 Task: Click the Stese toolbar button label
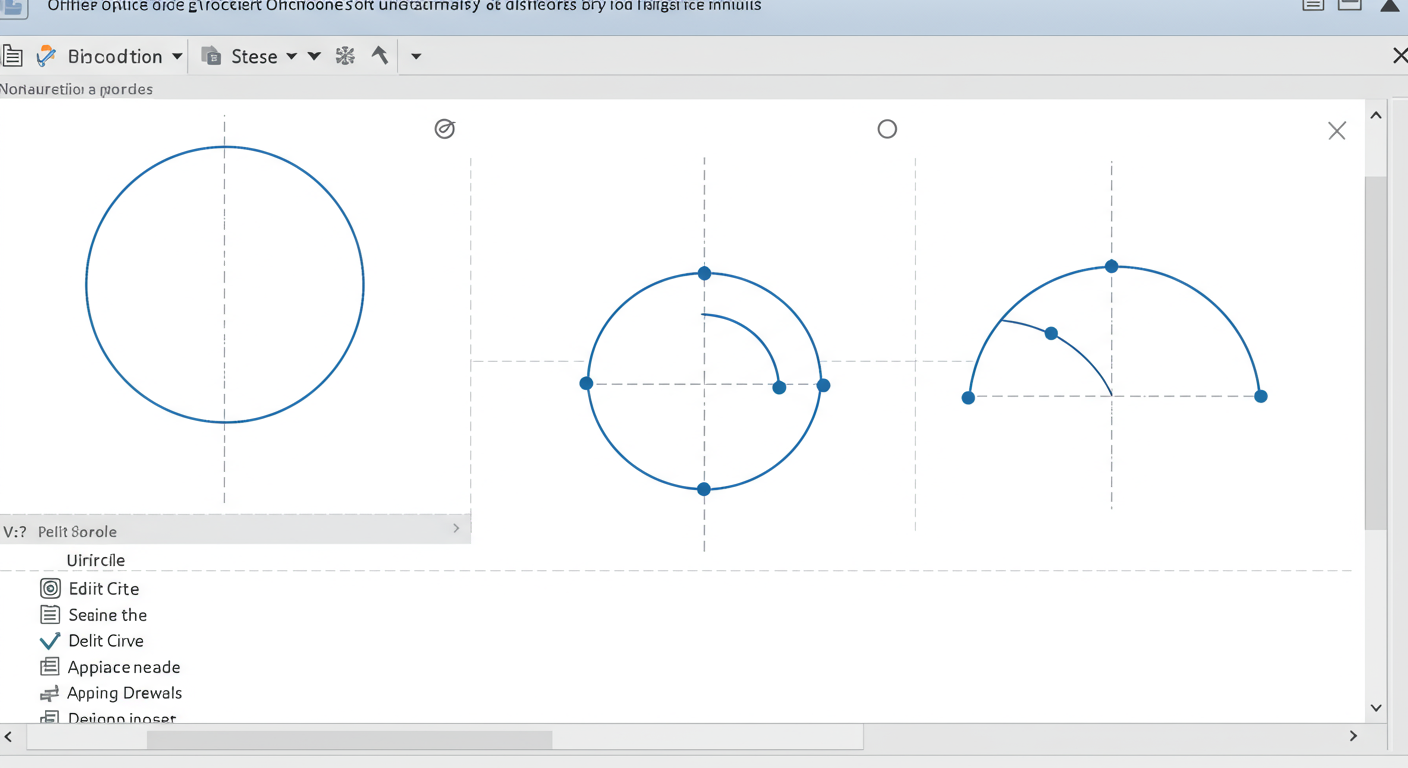(254, 56)
